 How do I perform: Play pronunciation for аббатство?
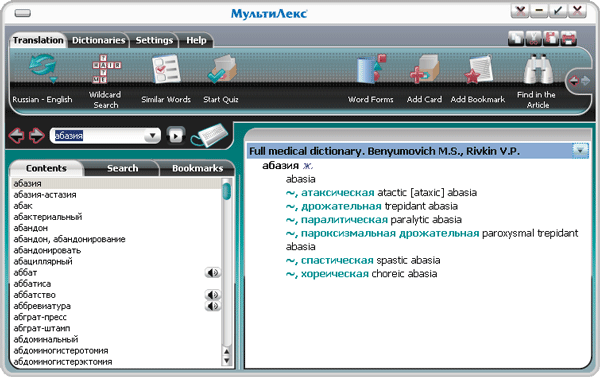click(212, 295)
